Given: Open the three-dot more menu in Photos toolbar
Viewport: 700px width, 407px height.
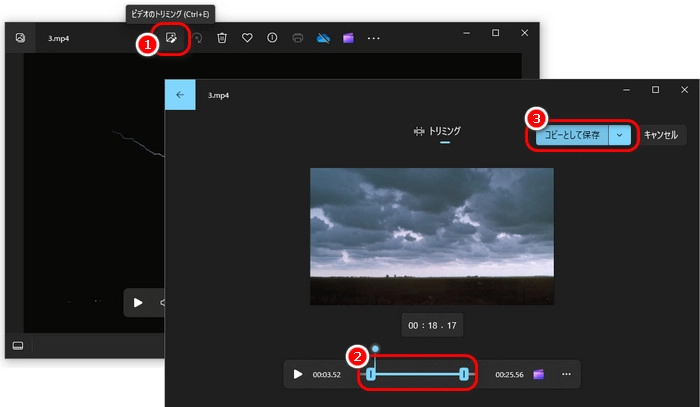Looking at the screenshot, I should 374,38.
